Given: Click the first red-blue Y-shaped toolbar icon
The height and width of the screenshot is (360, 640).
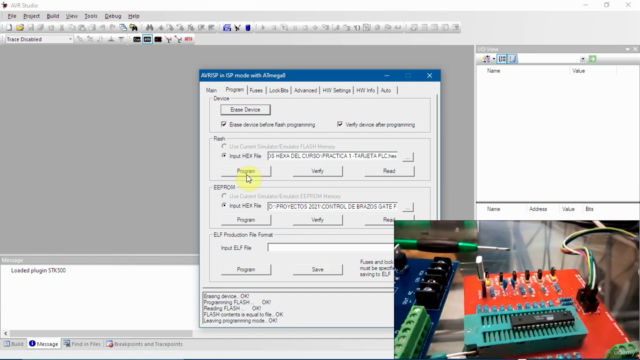Looking at the screenshot, I should coord(168,39).
